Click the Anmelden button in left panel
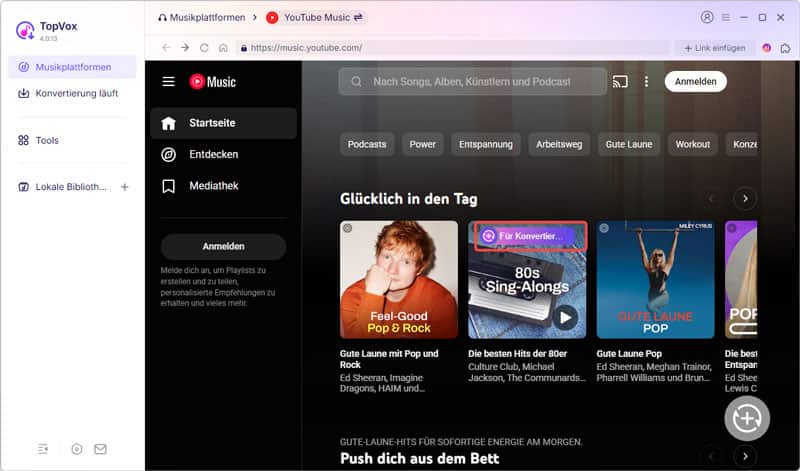This screenshot has width=800, height=471. 223,246
